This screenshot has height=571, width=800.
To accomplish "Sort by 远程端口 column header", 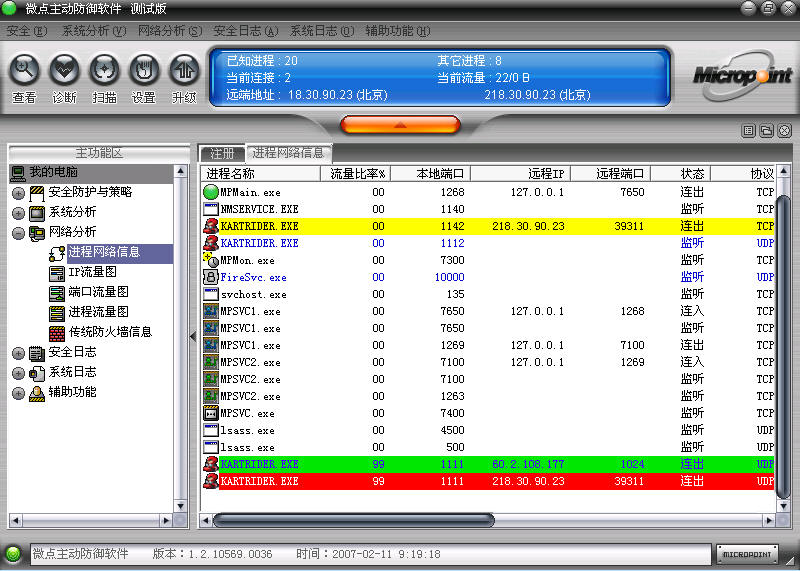I will click(611, 173).
